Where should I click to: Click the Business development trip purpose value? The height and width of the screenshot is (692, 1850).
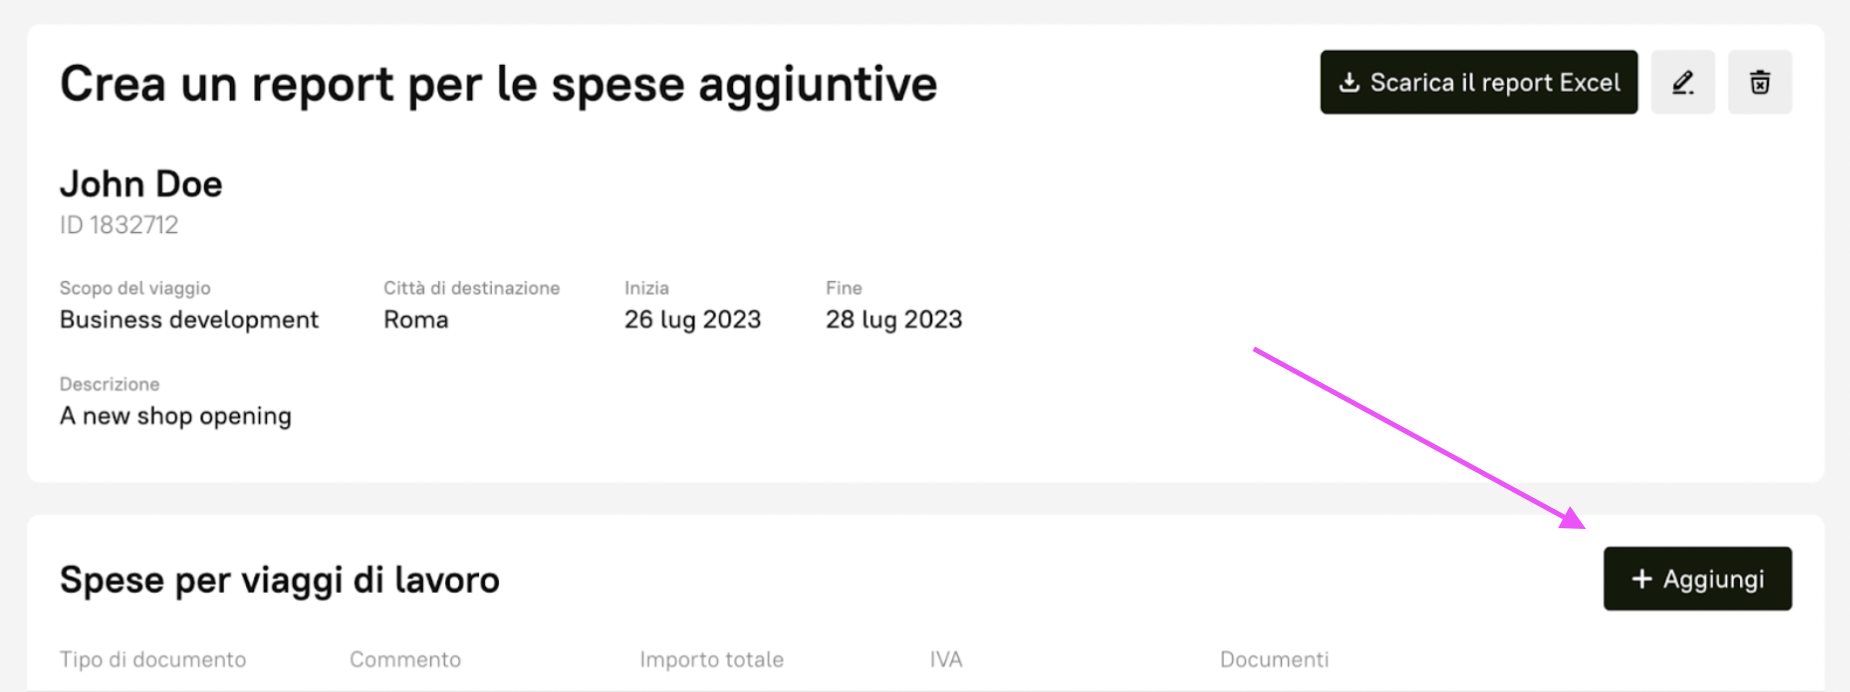click(189, 320)
